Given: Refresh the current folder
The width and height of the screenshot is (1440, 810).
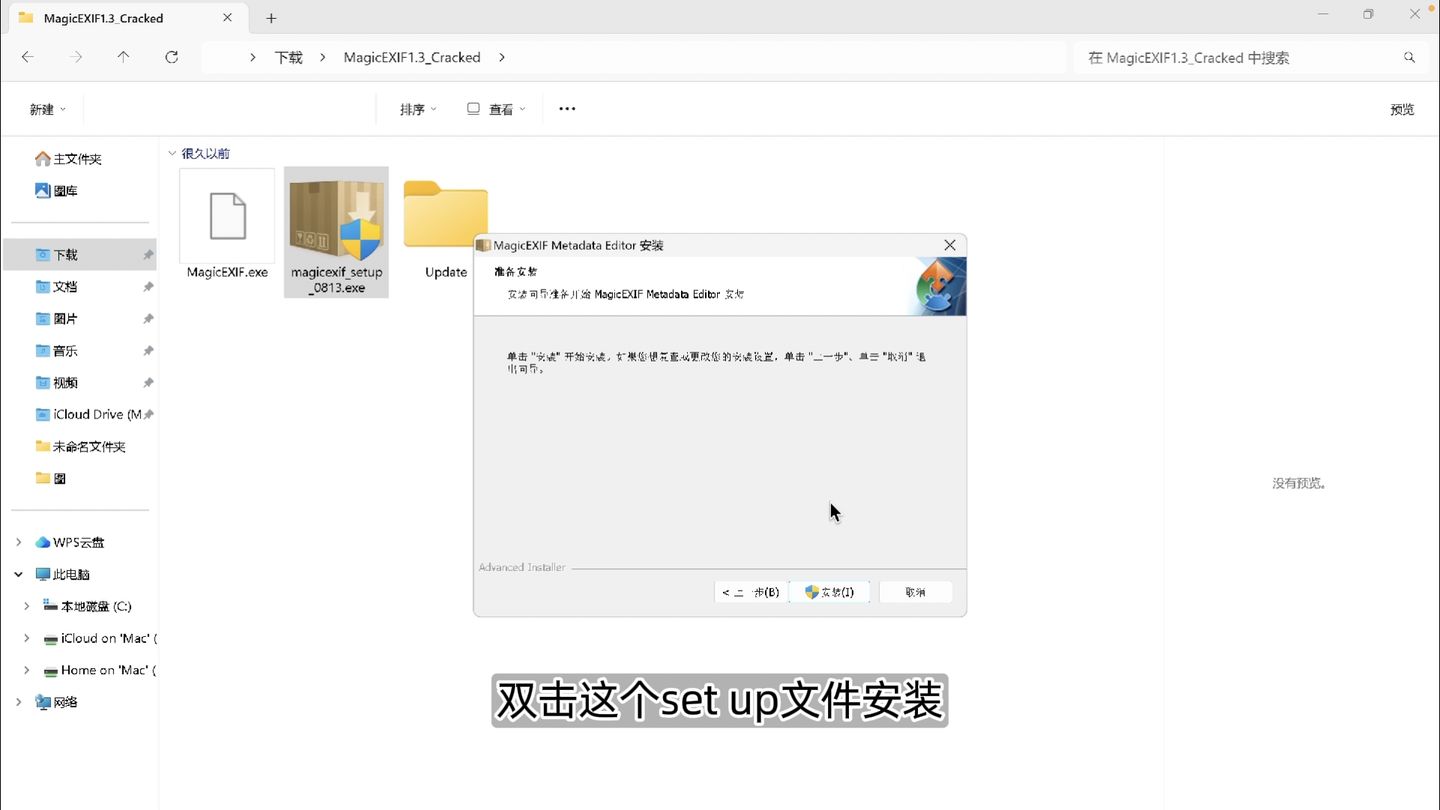Looking at the screenshot, I should [172, 57].
